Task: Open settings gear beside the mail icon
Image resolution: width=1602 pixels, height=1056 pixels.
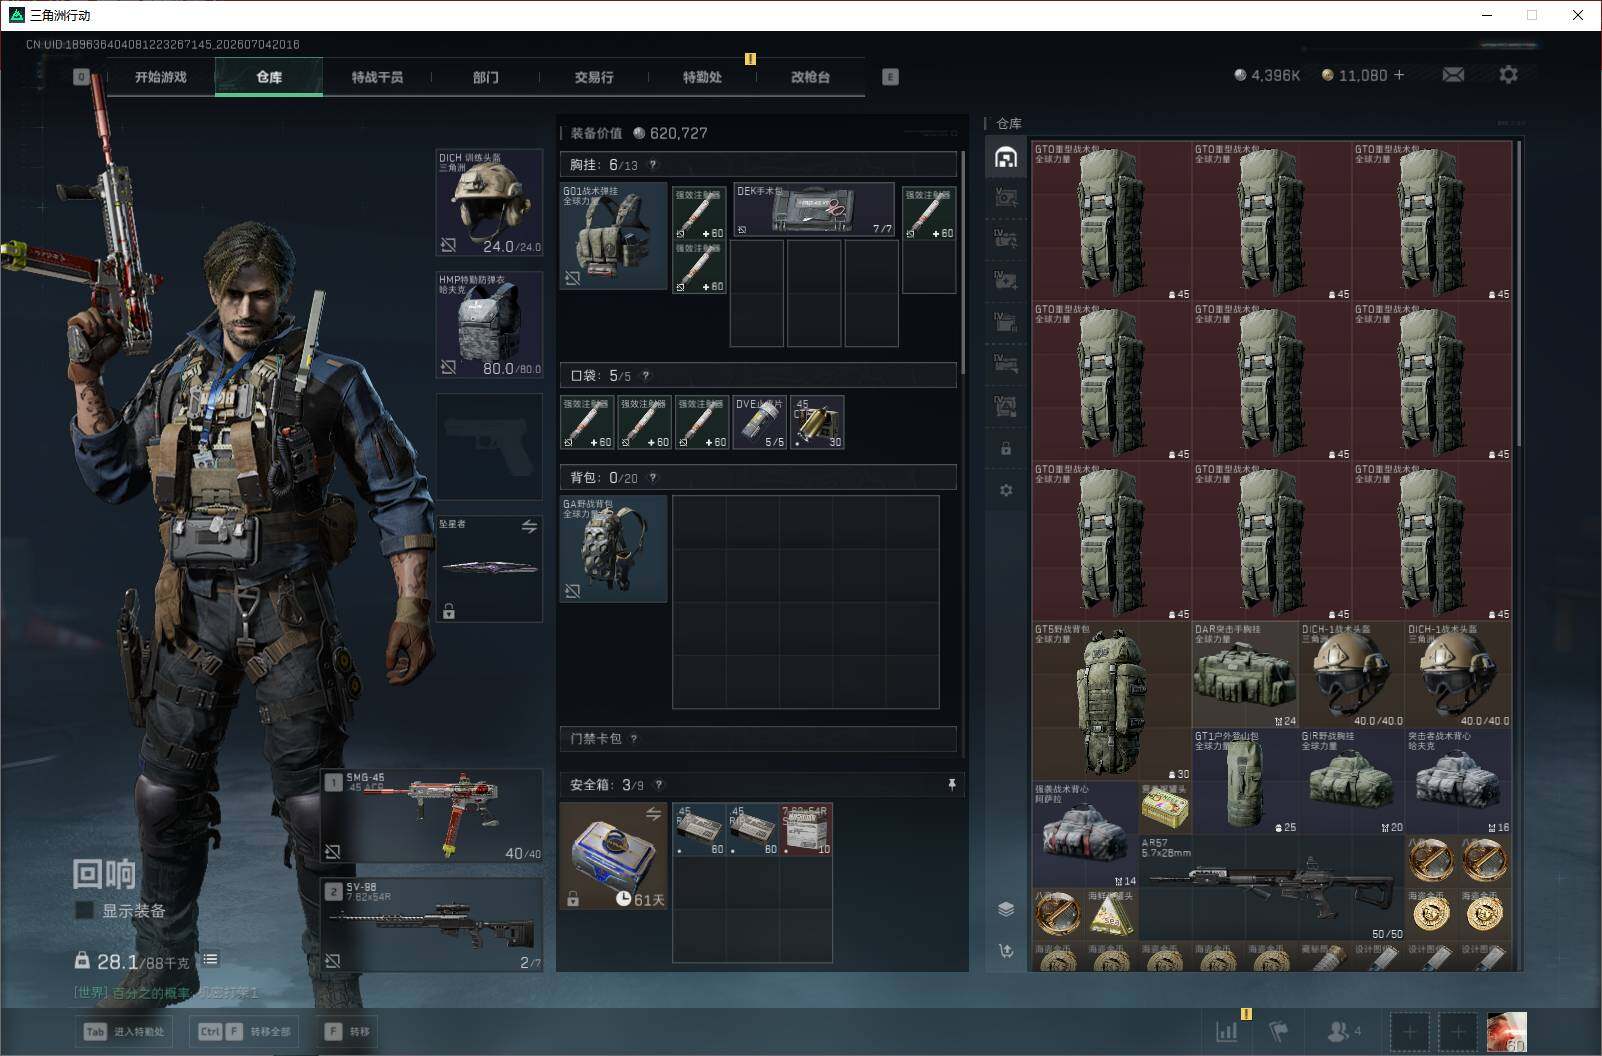Action: [x=1508, y=75]
